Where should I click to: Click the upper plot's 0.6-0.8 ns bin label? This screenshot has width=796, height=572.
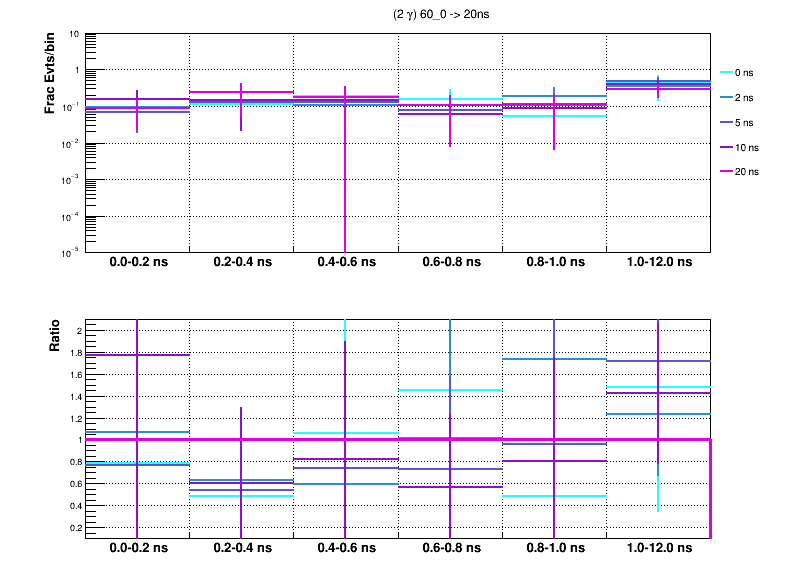point(450,263)
